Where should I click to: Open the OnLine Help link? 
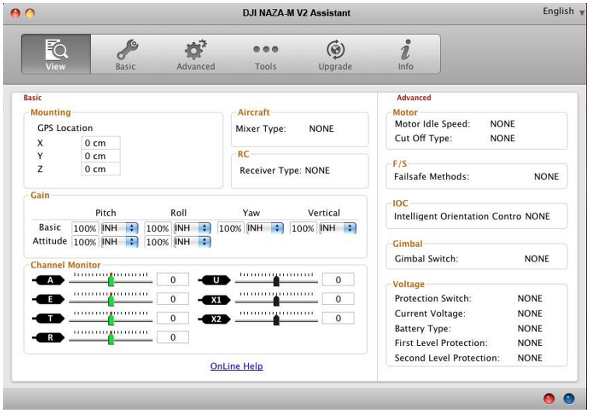(x=236, y=366)
